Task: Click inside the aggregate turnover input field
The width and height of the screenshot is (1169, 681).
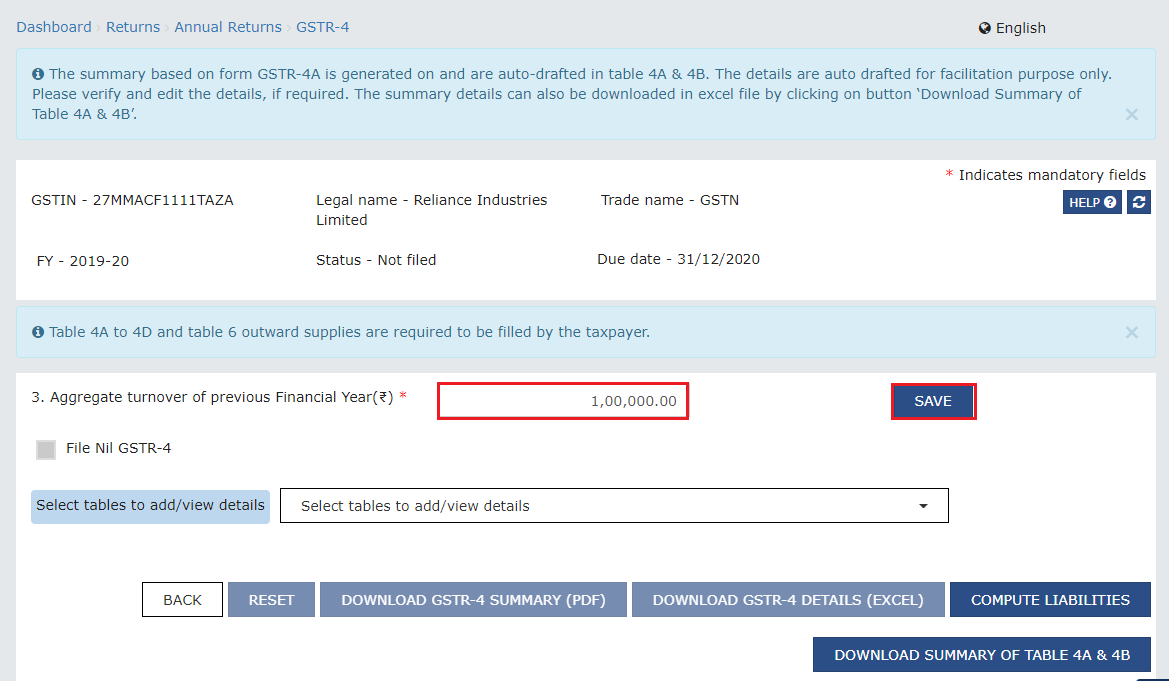Action: [x=562, y=400]
